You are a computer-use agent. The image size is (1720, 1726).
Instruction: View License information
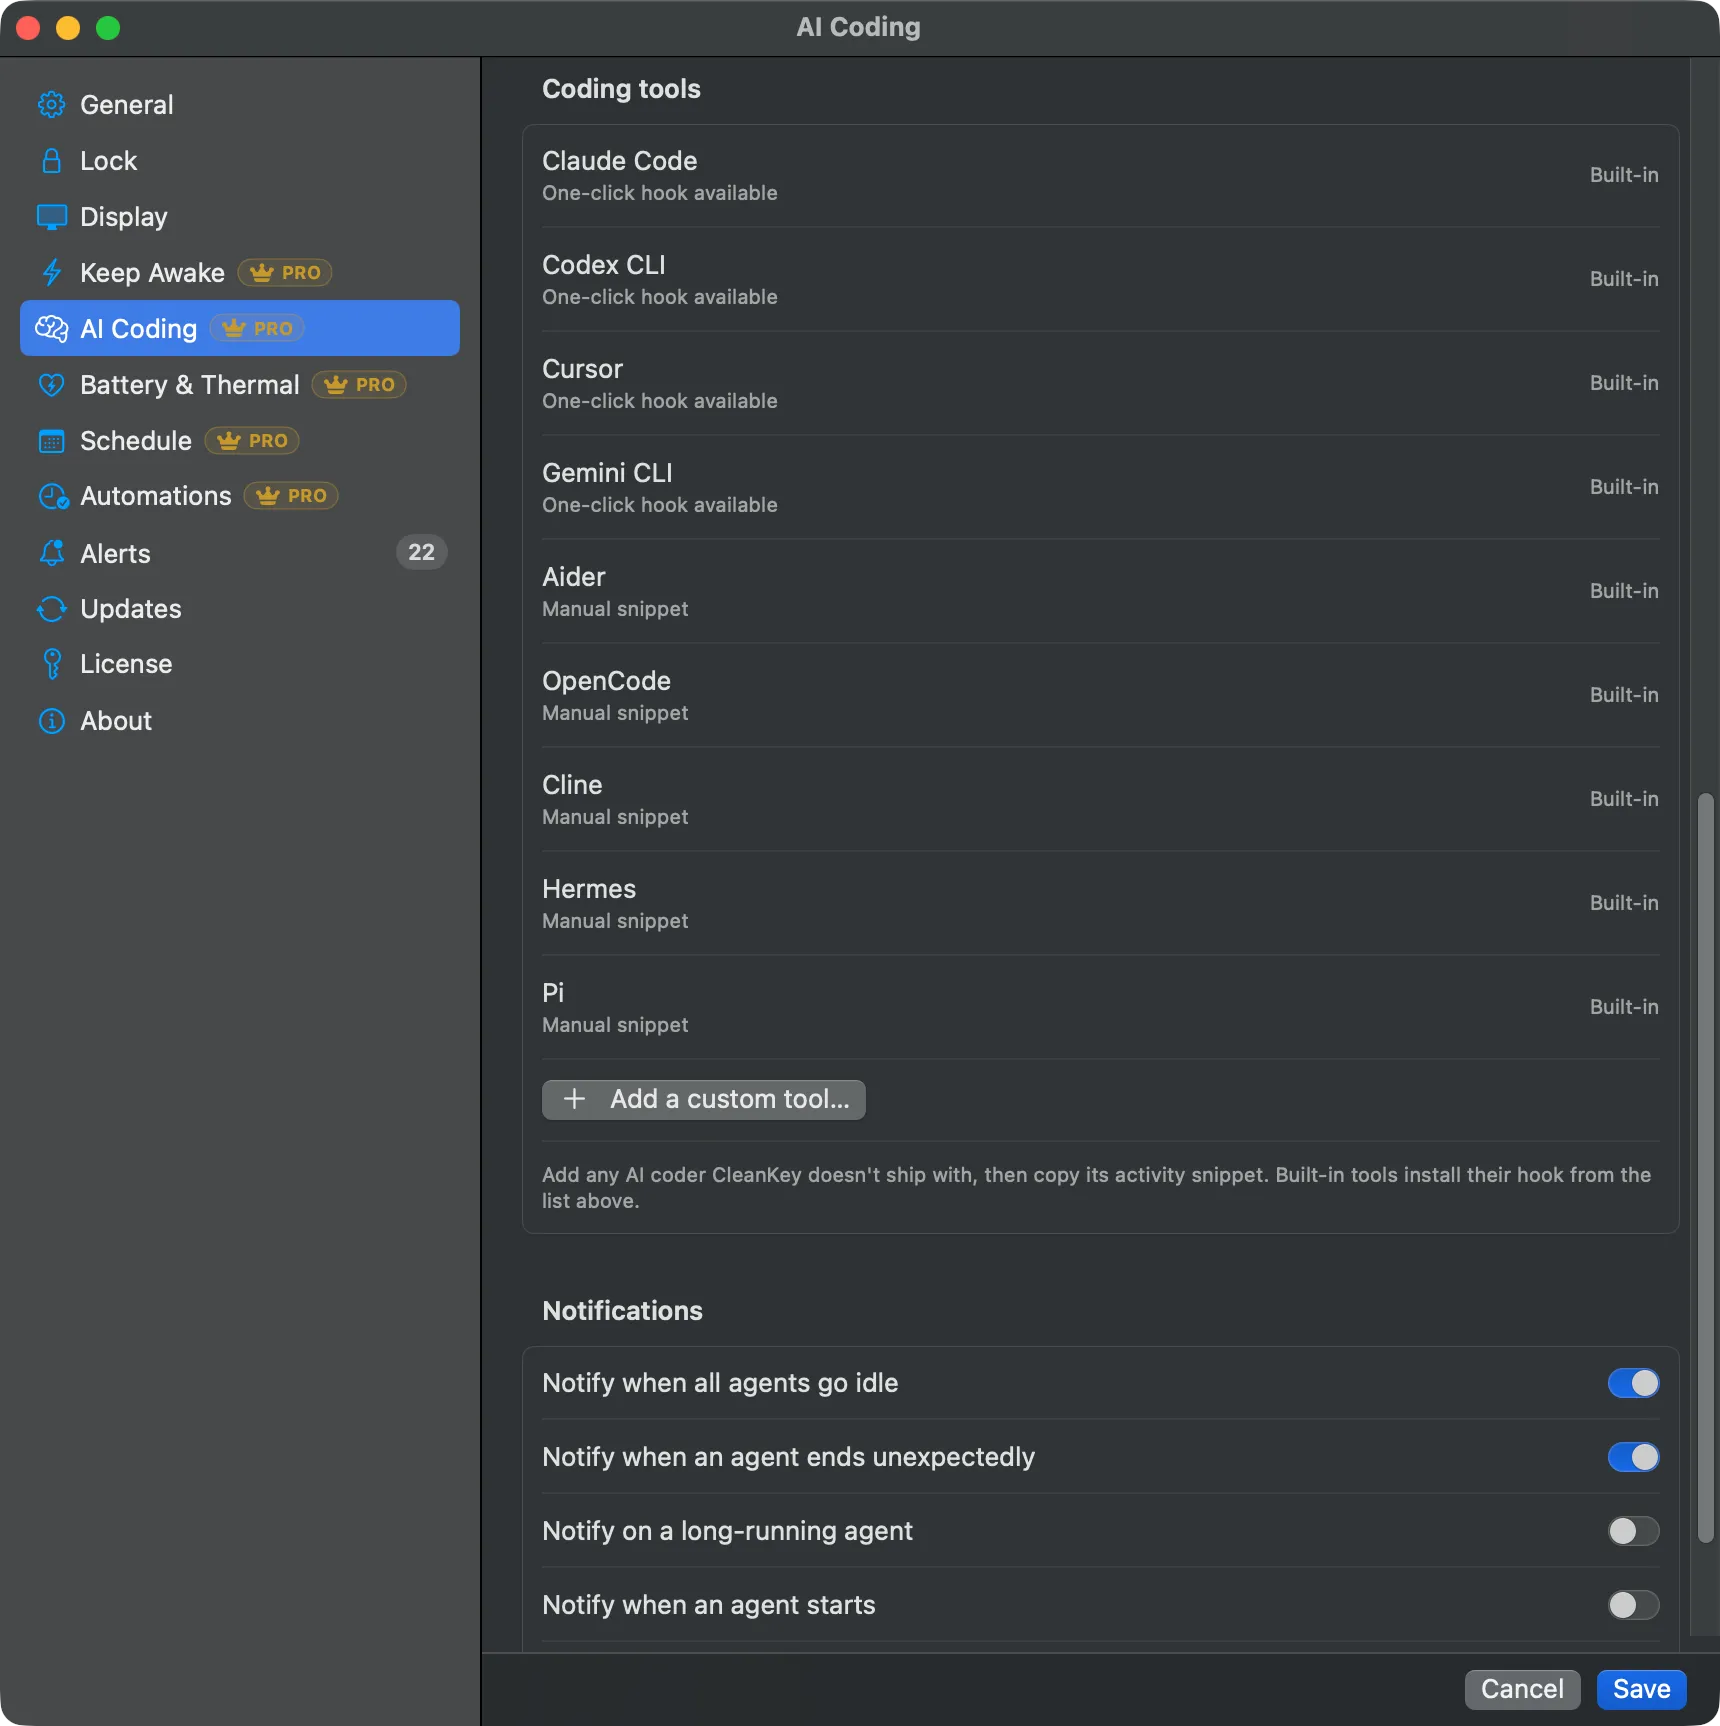(240, 665)
